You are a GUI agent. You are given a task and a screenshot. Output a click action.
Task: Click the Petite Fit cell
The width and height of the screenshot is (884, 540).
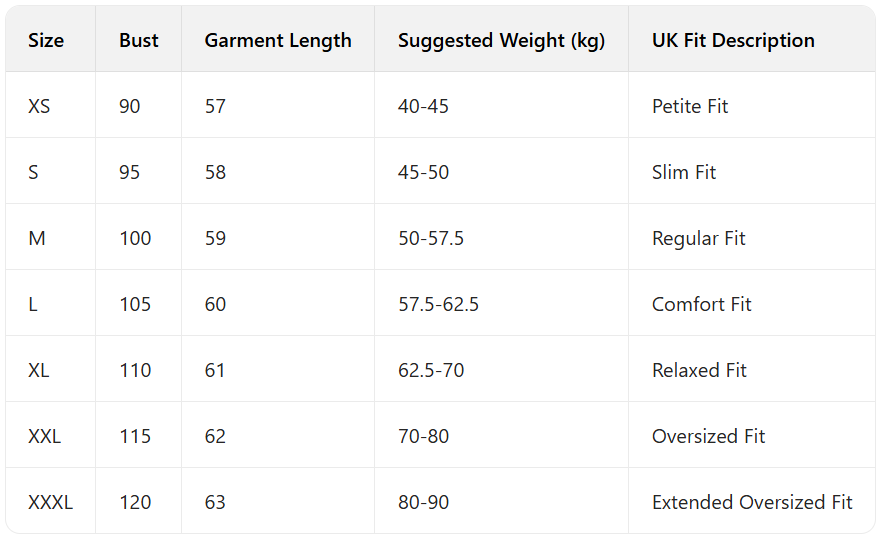690,106
